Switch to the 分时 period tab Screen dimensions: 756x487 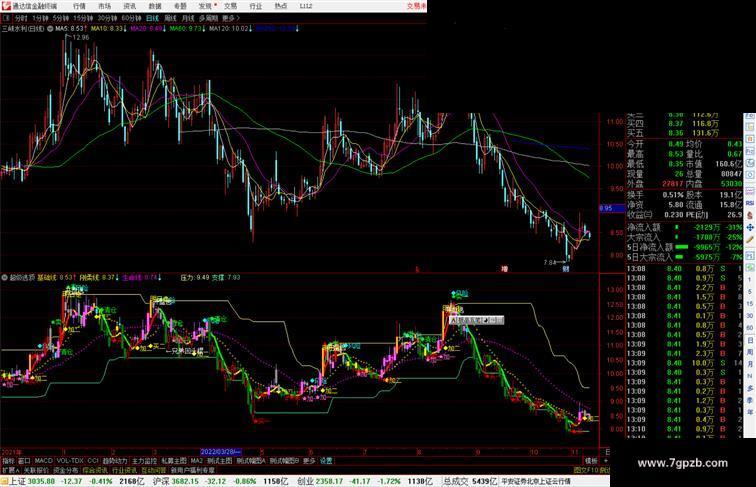tap(21, 18)
